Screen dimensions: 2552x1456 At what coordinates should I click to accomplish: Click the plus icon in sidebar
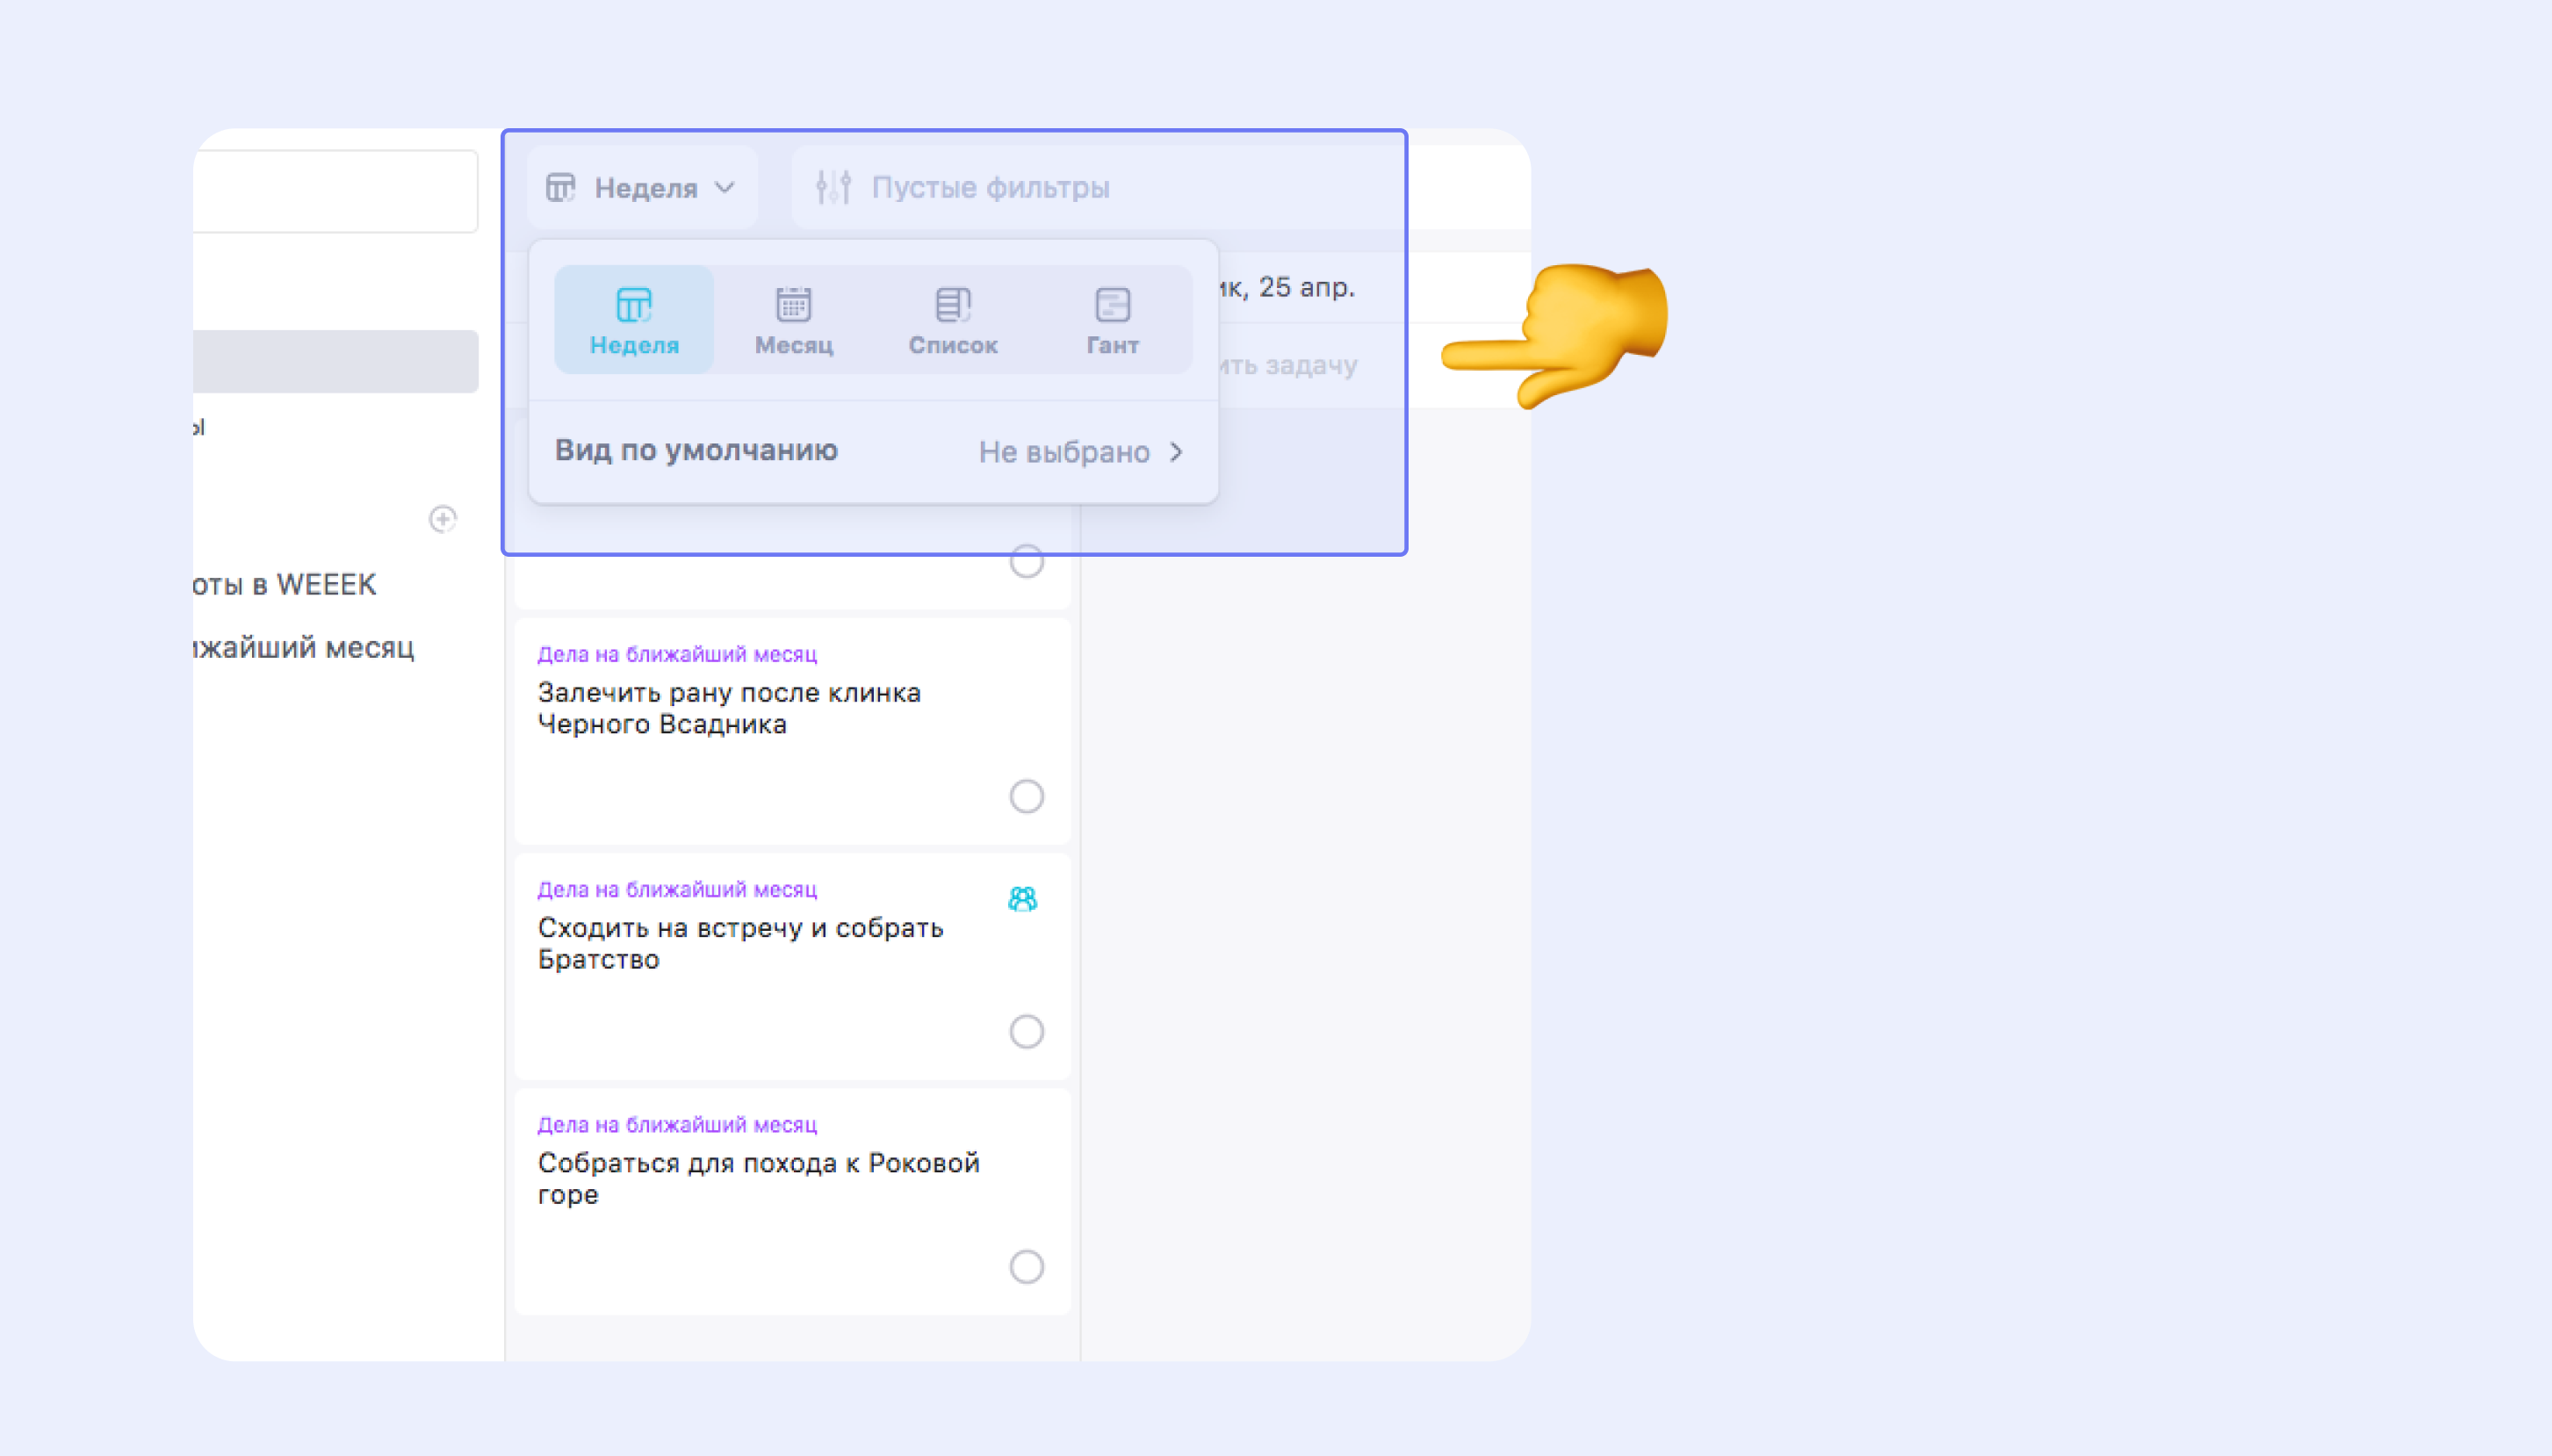[x=443, y=519]
